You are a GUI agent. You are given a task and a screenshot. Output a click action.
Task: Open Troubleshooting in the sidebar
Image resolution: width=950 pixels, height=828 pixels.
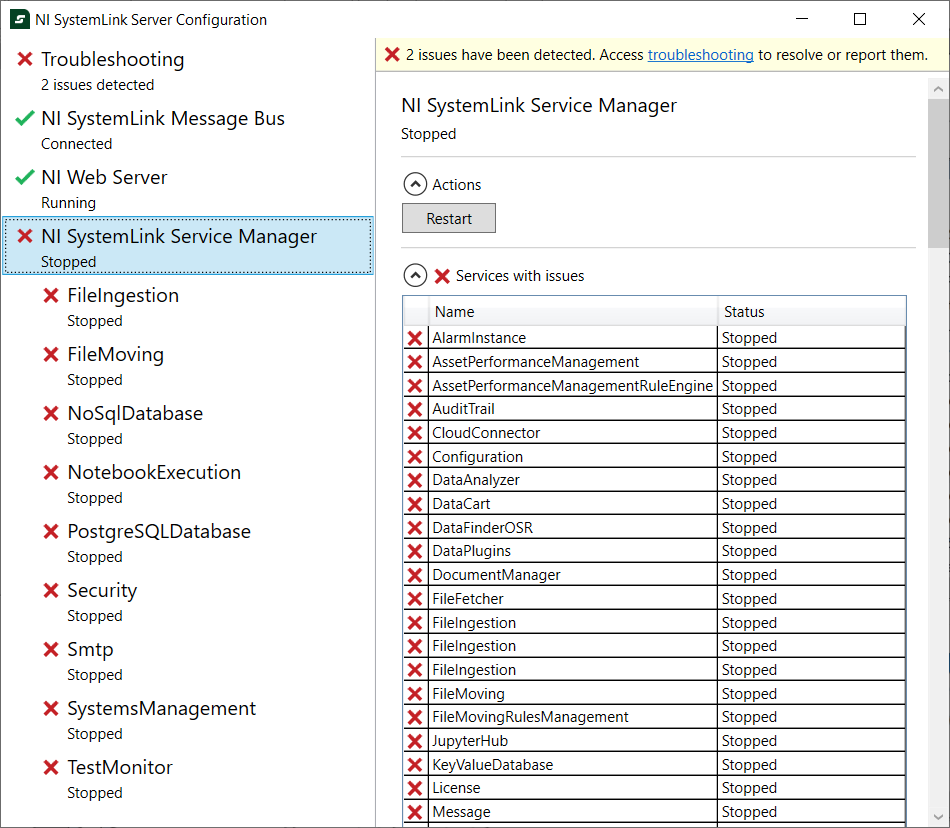point(188,70)
